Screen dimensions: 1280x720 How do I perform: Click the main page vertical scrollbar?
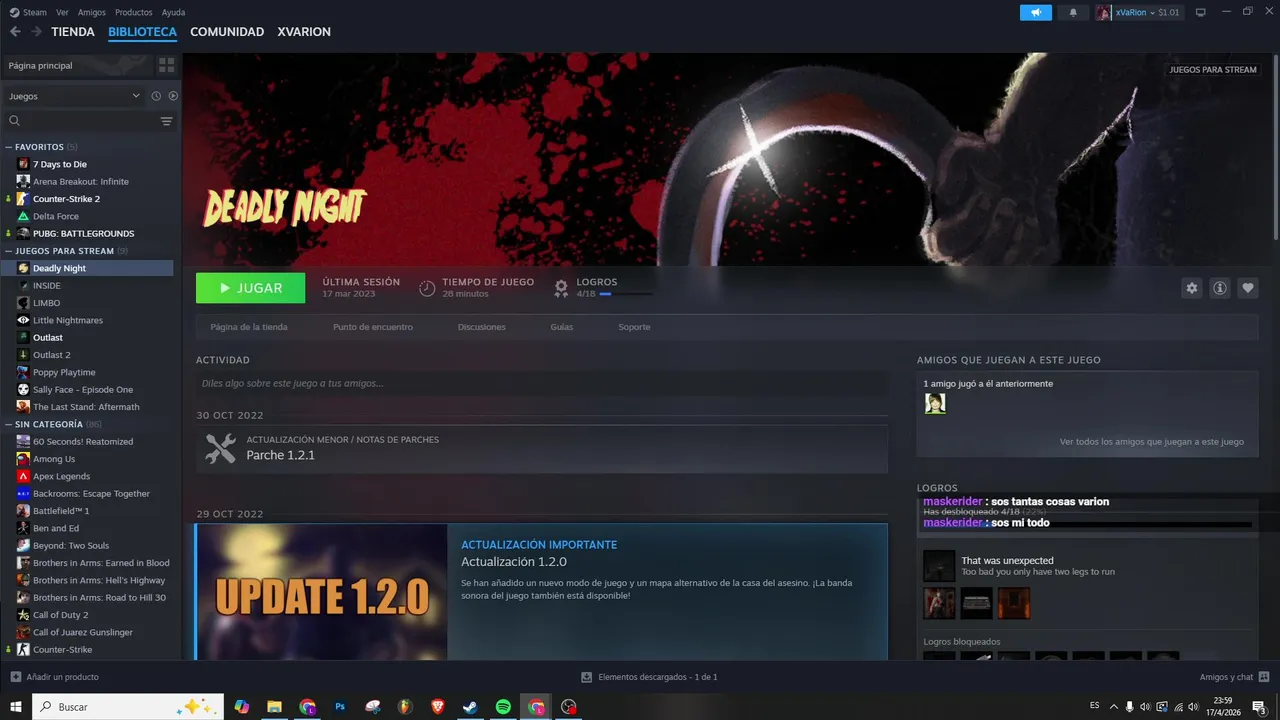click(x=1275, y=145)
